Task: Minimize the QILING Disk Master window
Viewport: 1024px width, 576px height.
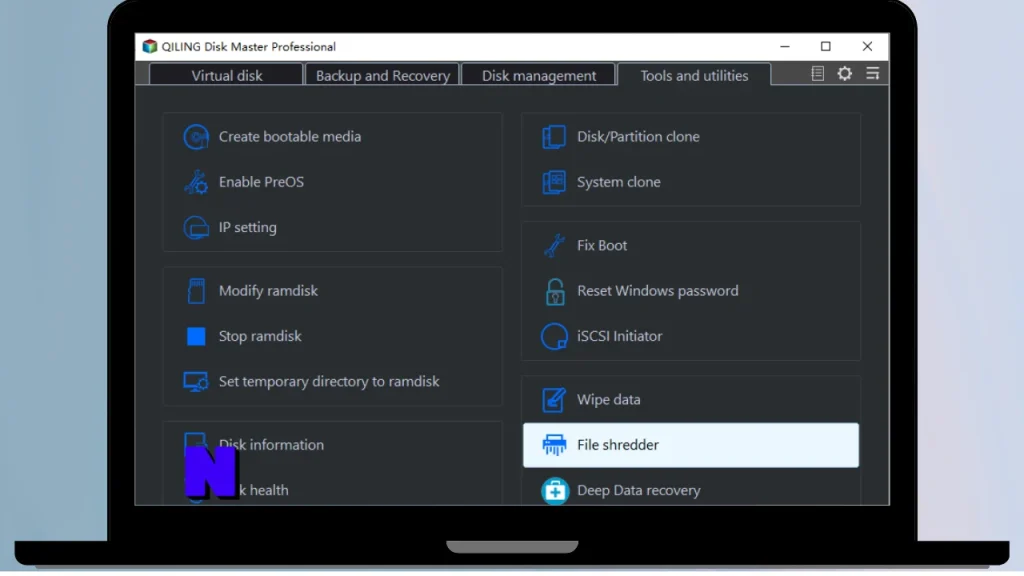Action: (785, 46)
